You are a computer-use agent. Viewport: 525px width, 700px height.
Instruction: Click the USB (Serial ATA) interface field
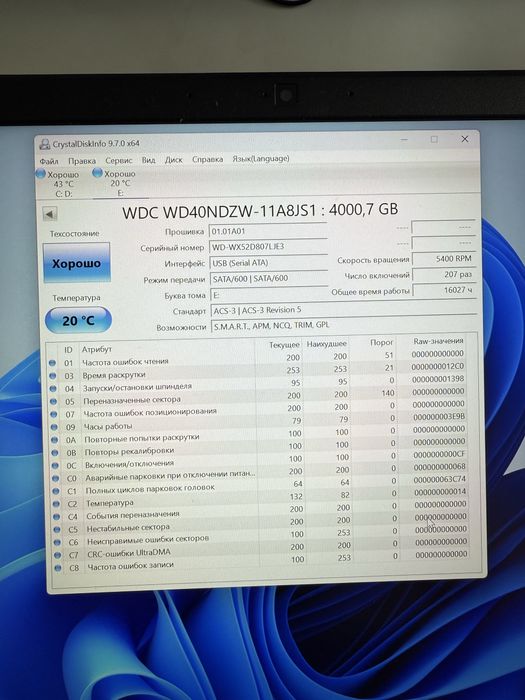pos(268,262)
